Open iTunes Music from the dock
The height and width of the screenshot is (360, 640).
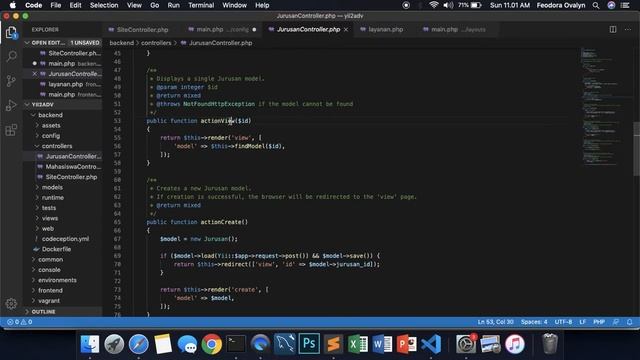tap(515, 344)
